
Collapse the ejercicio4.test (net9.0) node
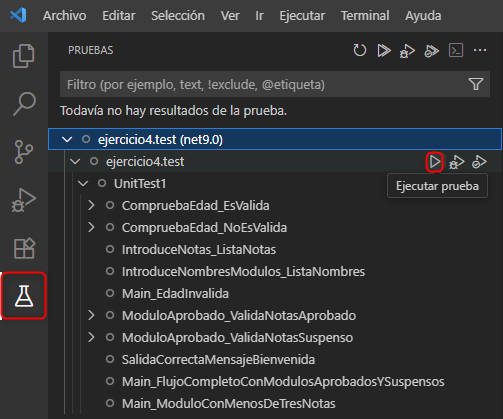pyautogui.click(x=67, y=139)
